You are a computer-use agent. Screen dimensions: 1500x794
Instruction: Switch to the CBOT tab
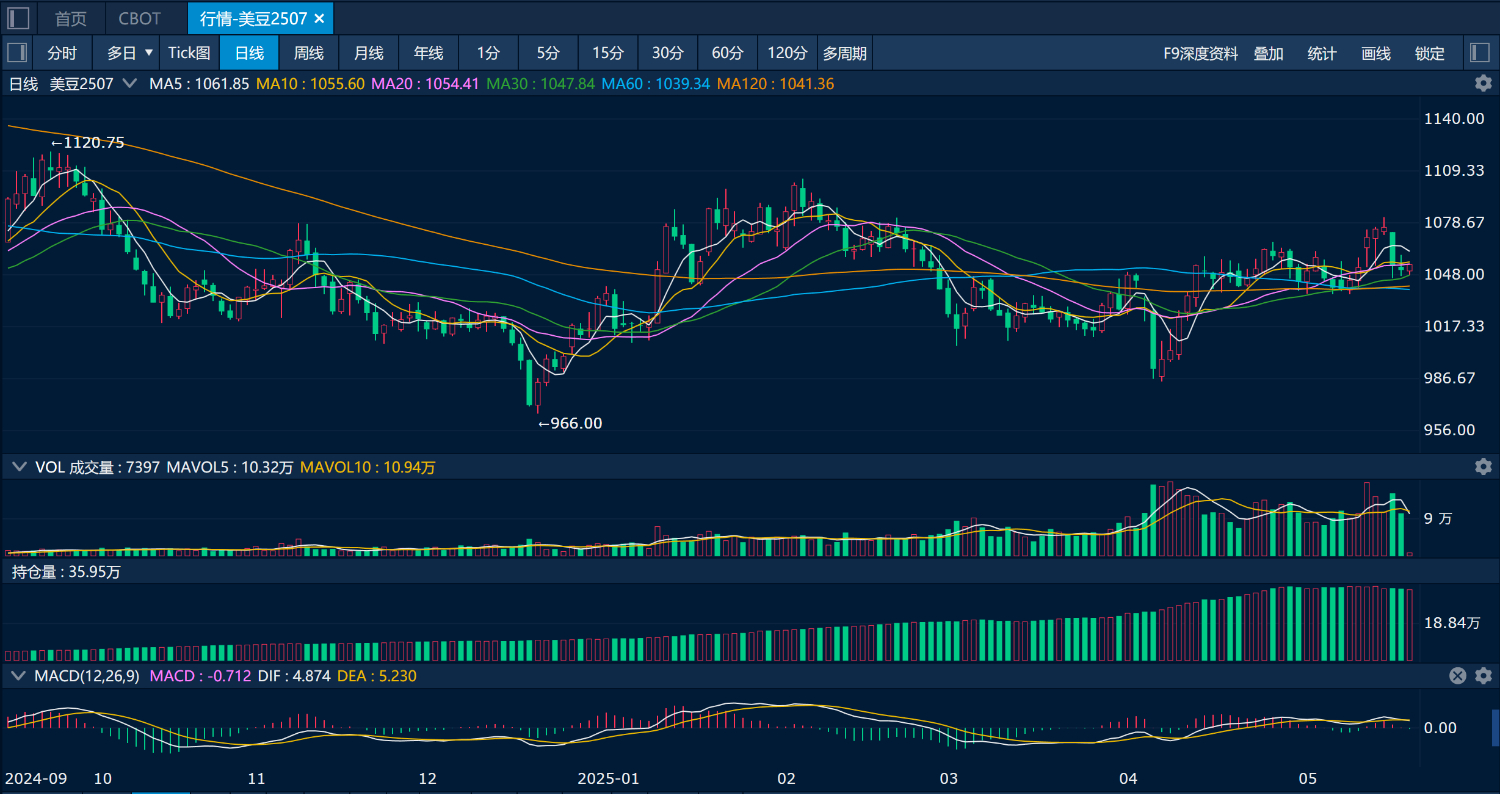pos(140,19)
